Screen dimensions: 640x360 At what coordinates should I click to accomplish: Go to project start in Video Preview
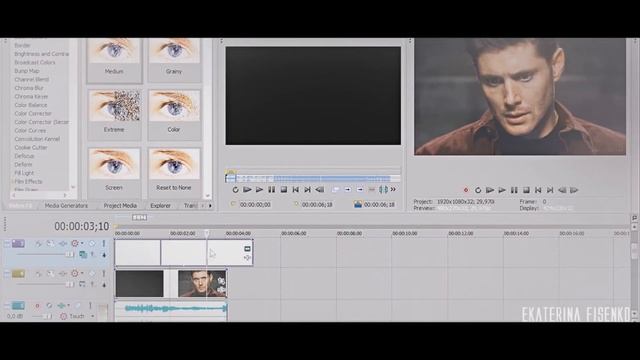(x=538, y=190)
